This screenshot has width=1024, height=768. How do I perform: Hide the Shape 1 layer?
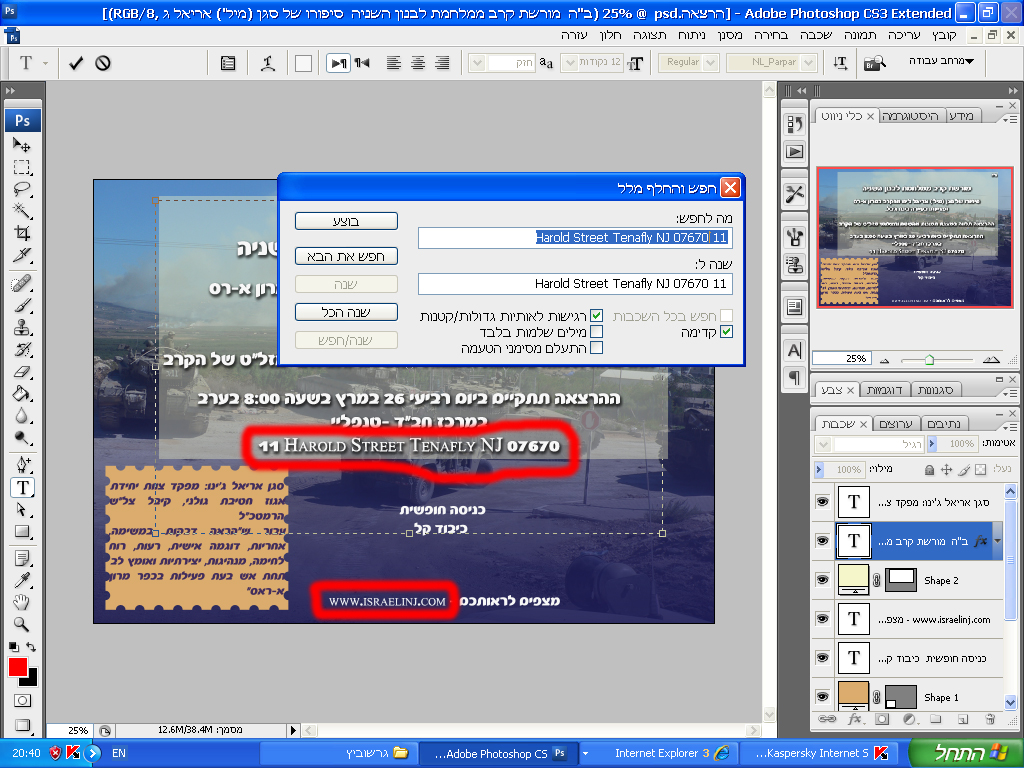pos(822,697)
